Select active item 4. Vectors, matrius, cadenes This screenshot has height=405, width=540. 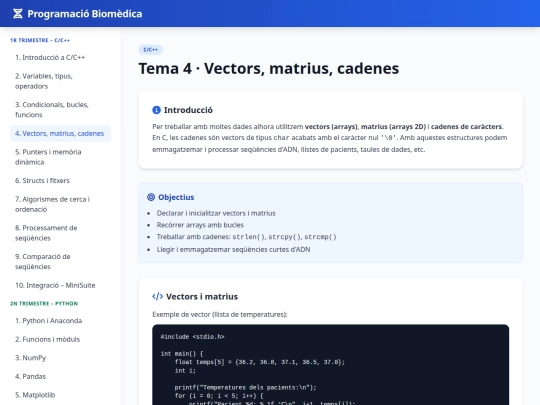(x=61, y=133)
